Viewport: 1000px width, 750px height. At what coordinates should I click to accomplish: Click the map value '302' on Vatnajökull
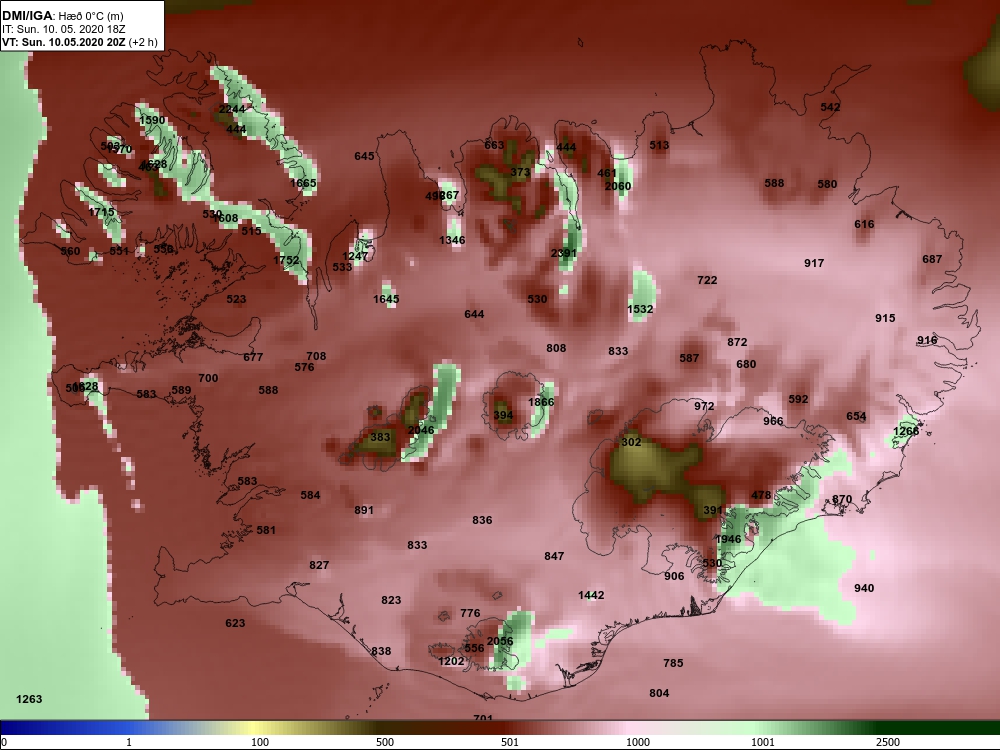click(631, 443)
